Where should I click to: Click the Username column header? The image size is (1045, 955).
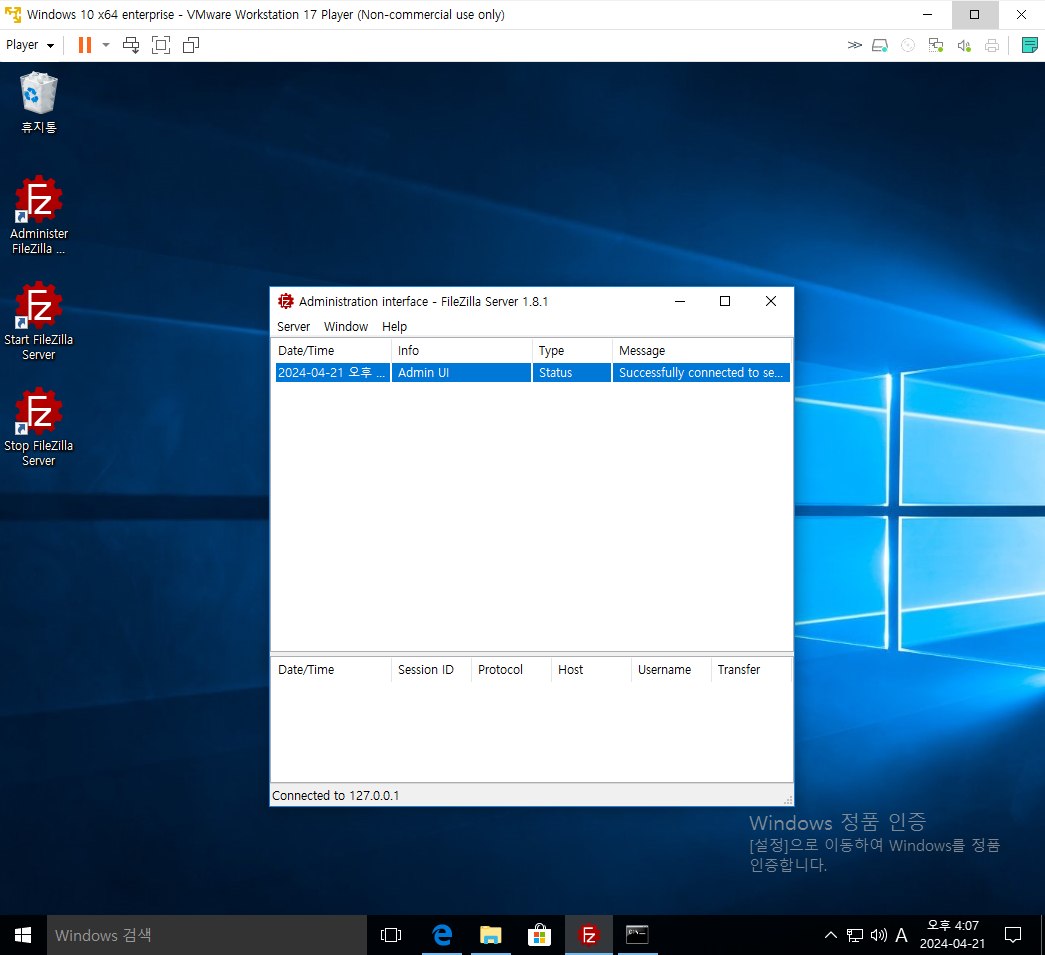pyautogui.click(x=671, y=670)
